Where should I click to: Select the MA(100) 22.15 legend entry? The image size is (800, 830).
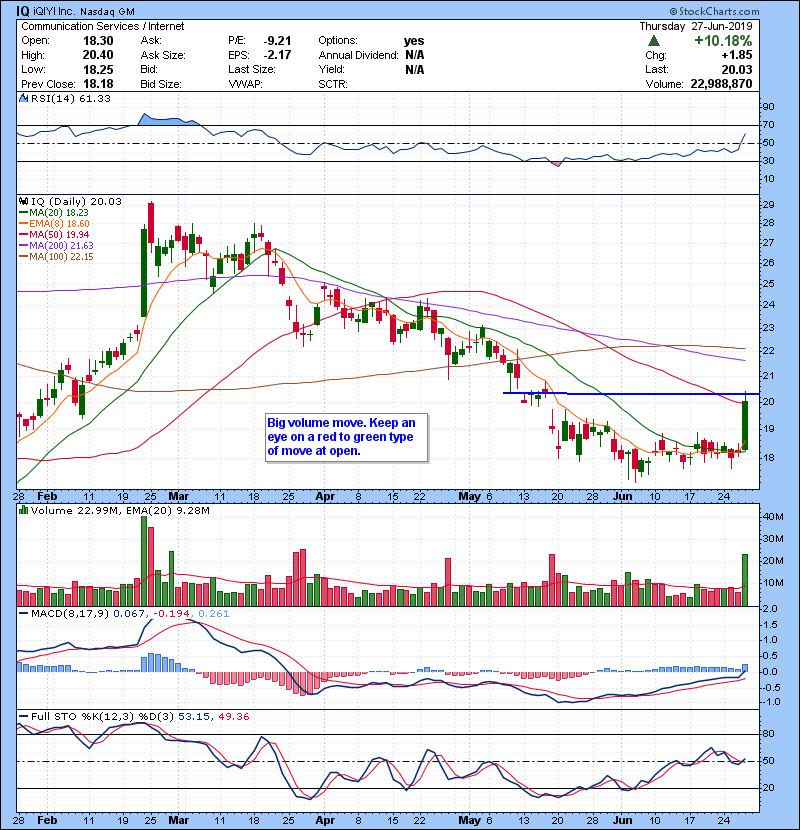pyautogui.click(x=56, y=257)
